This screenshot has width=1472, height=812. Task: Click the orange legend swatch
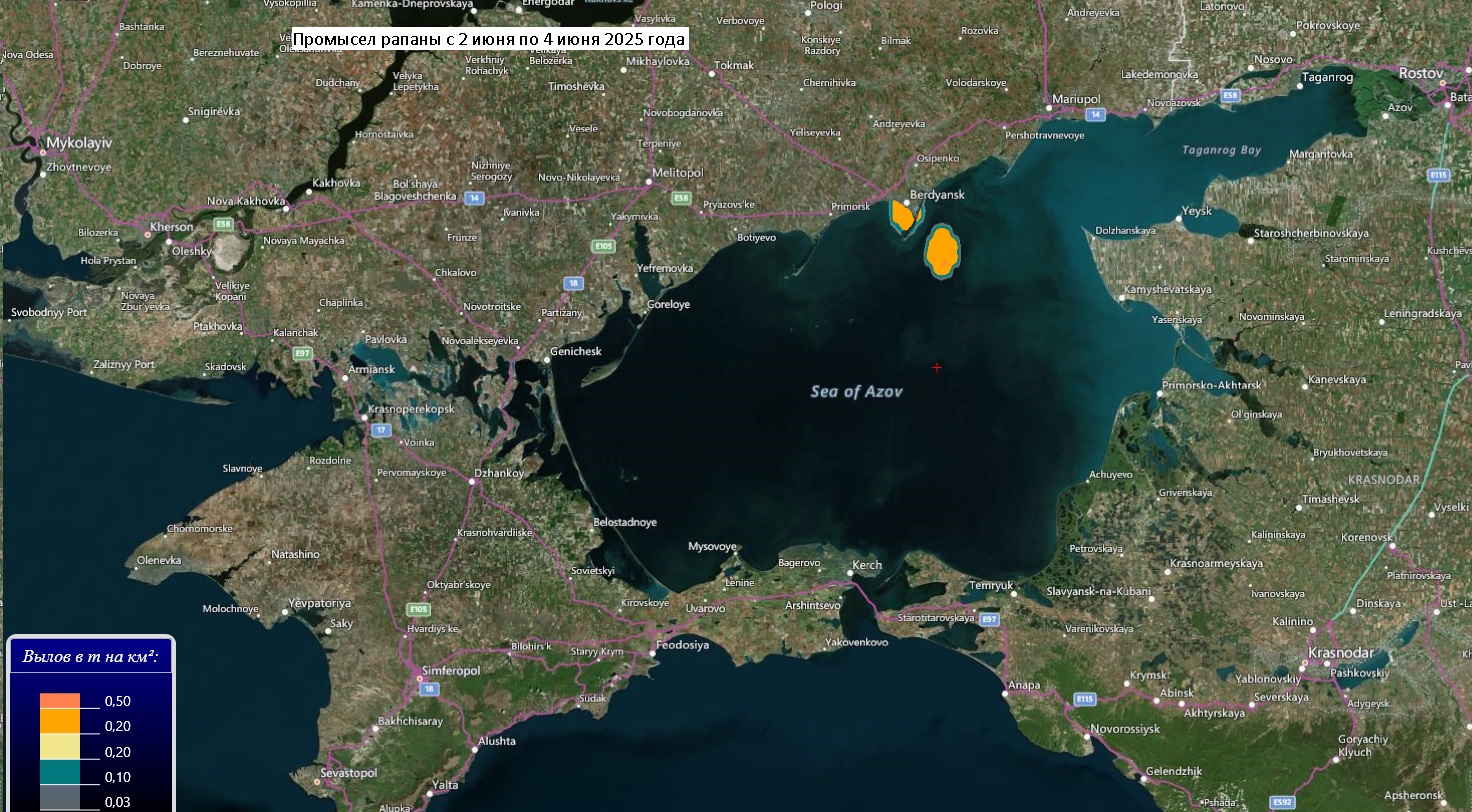pyautogui.click(x=60, y=721)
